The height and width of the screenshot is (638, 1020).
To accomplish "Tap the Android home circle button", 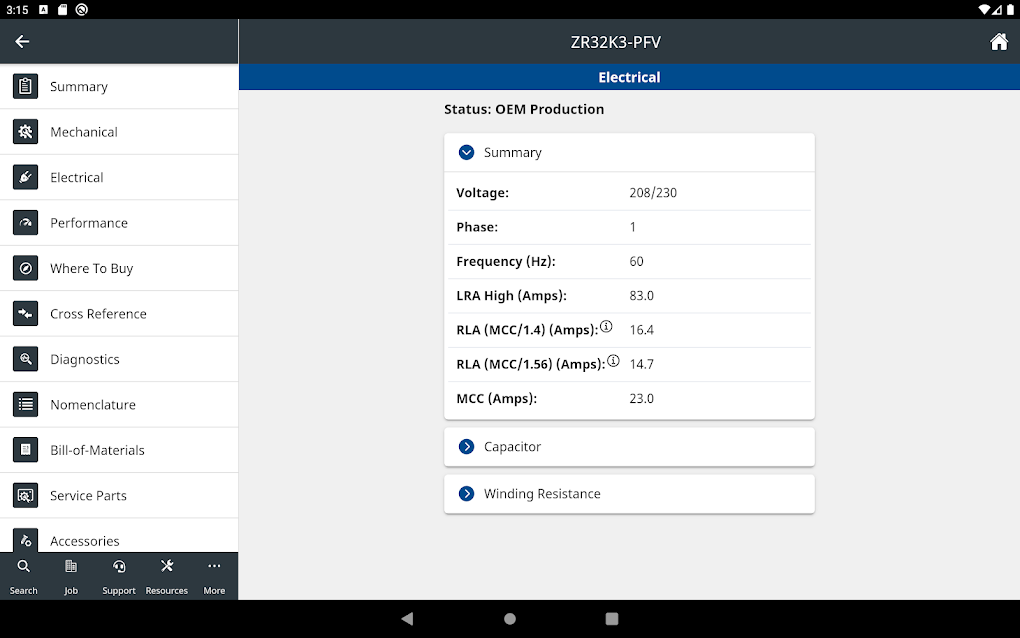I will click(x=510, y=618).
